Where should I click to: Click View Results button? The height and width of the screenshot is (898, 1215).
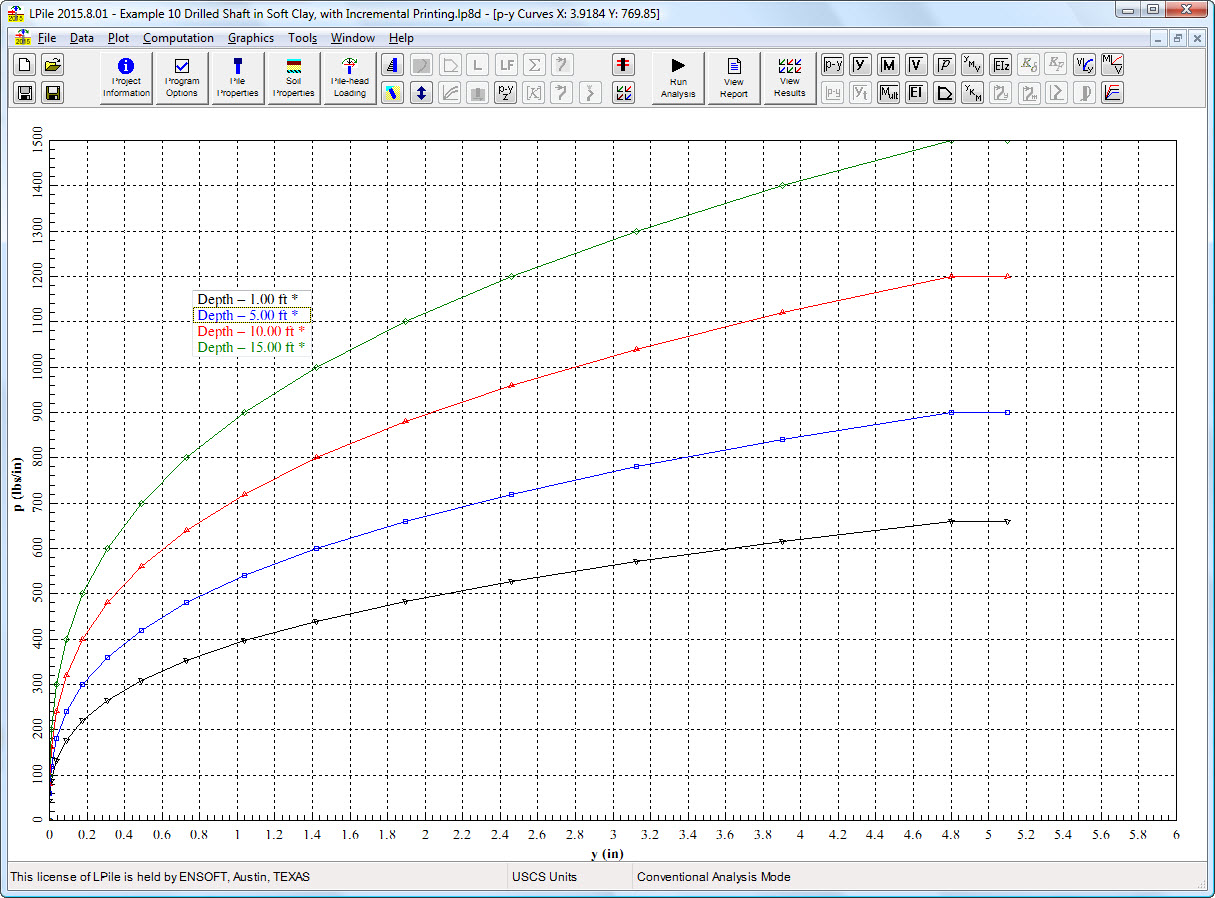click(790, 78)
